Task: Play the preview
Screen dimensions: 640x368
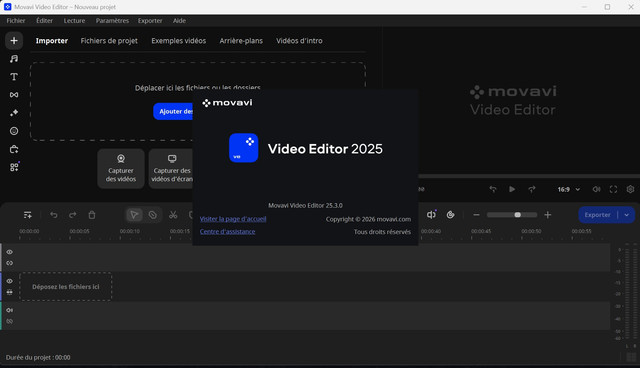Action: point(512,189)
